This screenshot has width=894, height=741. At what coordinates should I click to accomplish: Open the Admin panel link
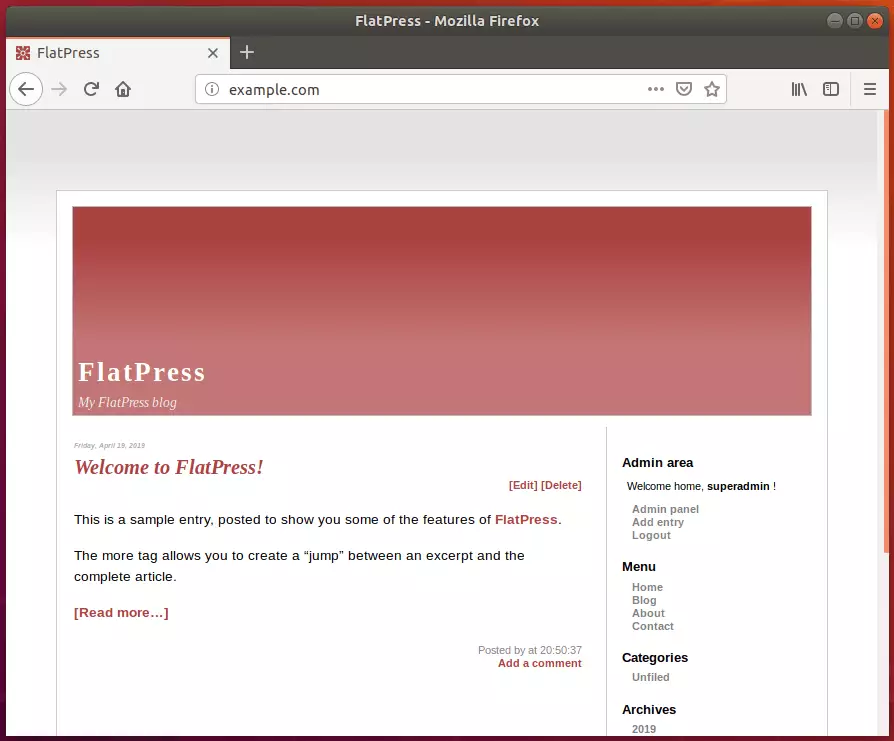[x=665, y=509]
